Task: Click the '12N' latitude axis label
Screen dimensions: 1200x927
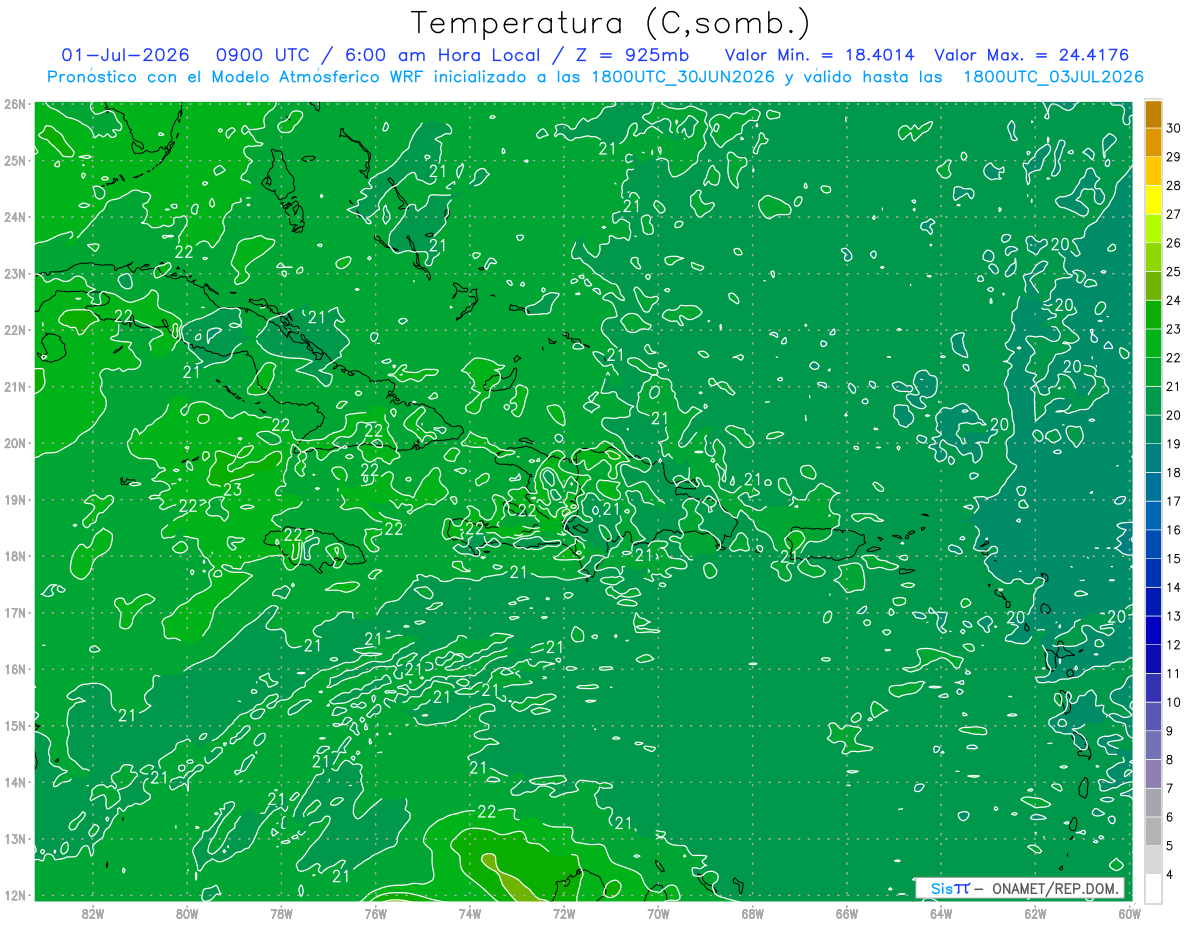Action: [x=14, y=895]
